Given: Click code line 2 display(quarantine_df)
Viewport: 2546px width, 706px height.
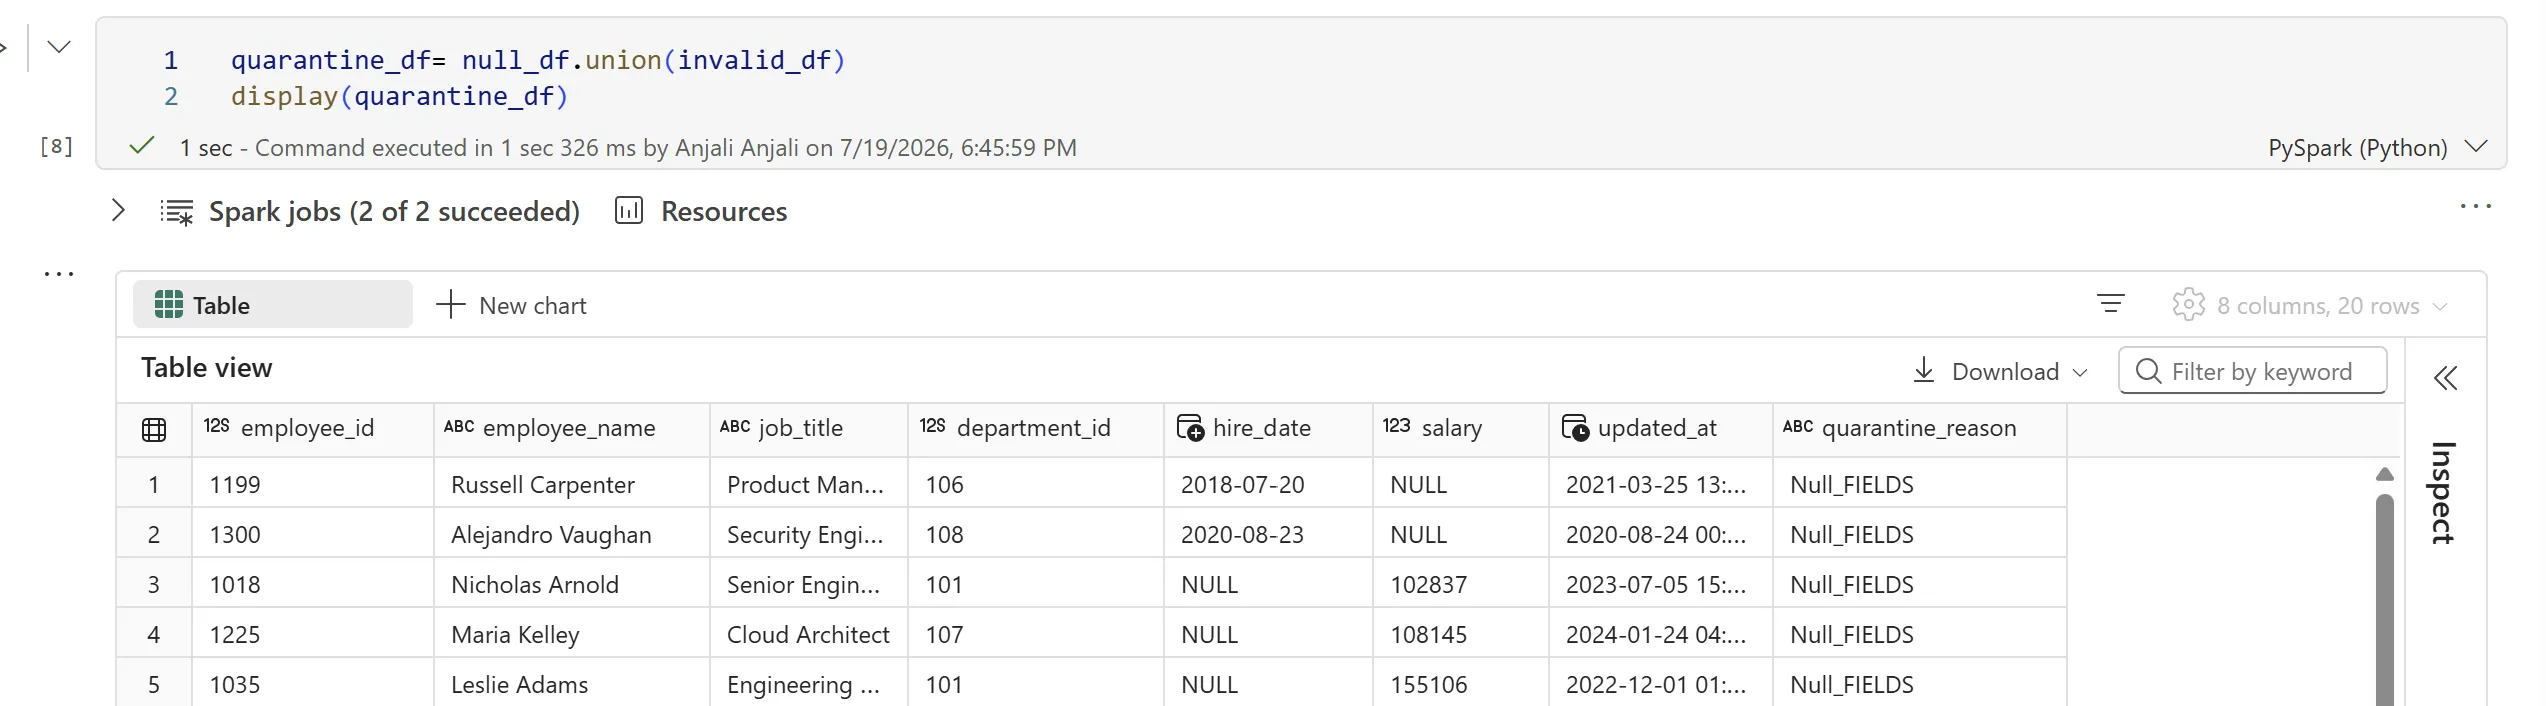Looking at the screenshot, I should coord(399,96).
